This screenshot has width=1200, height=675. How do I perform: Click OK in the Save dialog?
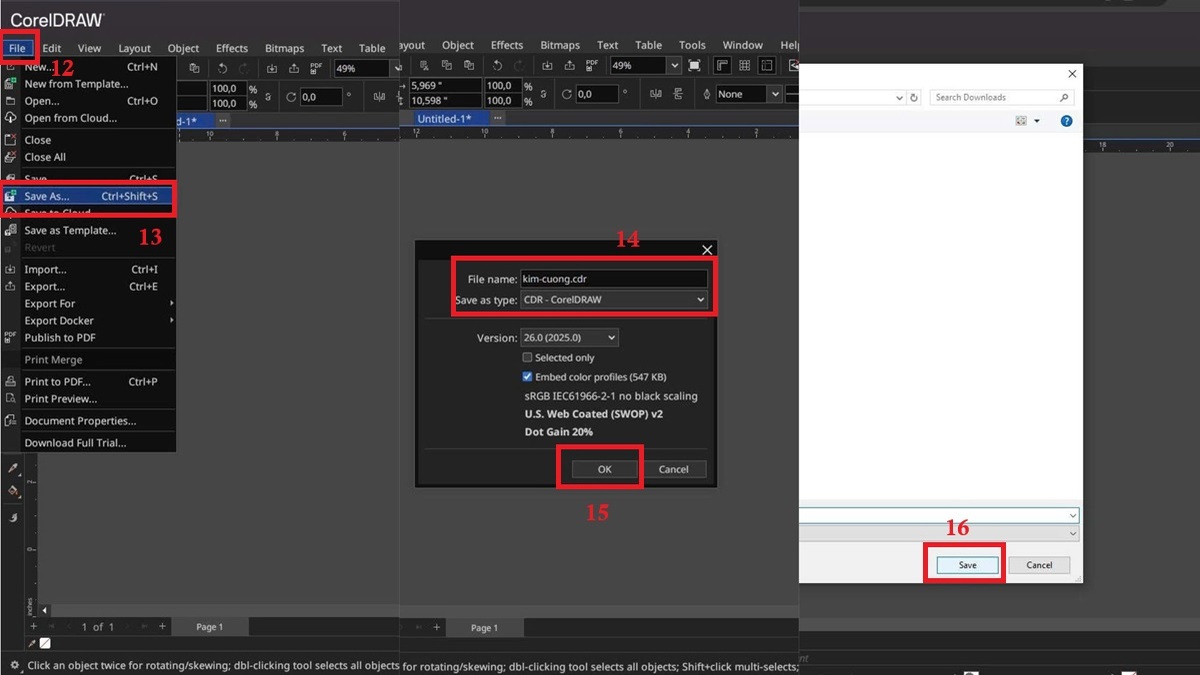(x=604, y=469)
